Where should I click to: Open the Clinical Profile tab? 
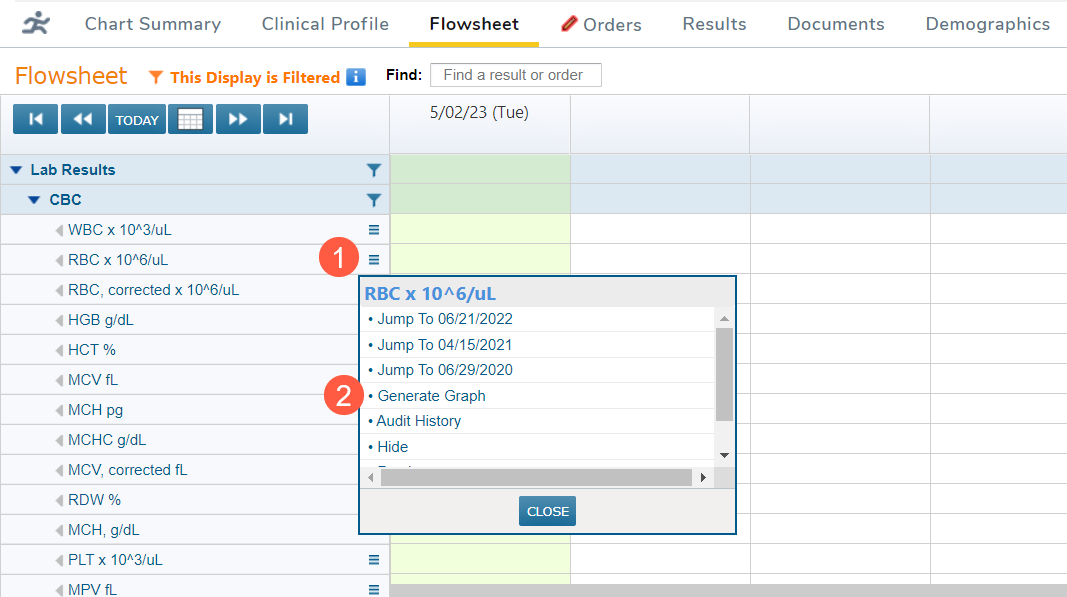325,24
